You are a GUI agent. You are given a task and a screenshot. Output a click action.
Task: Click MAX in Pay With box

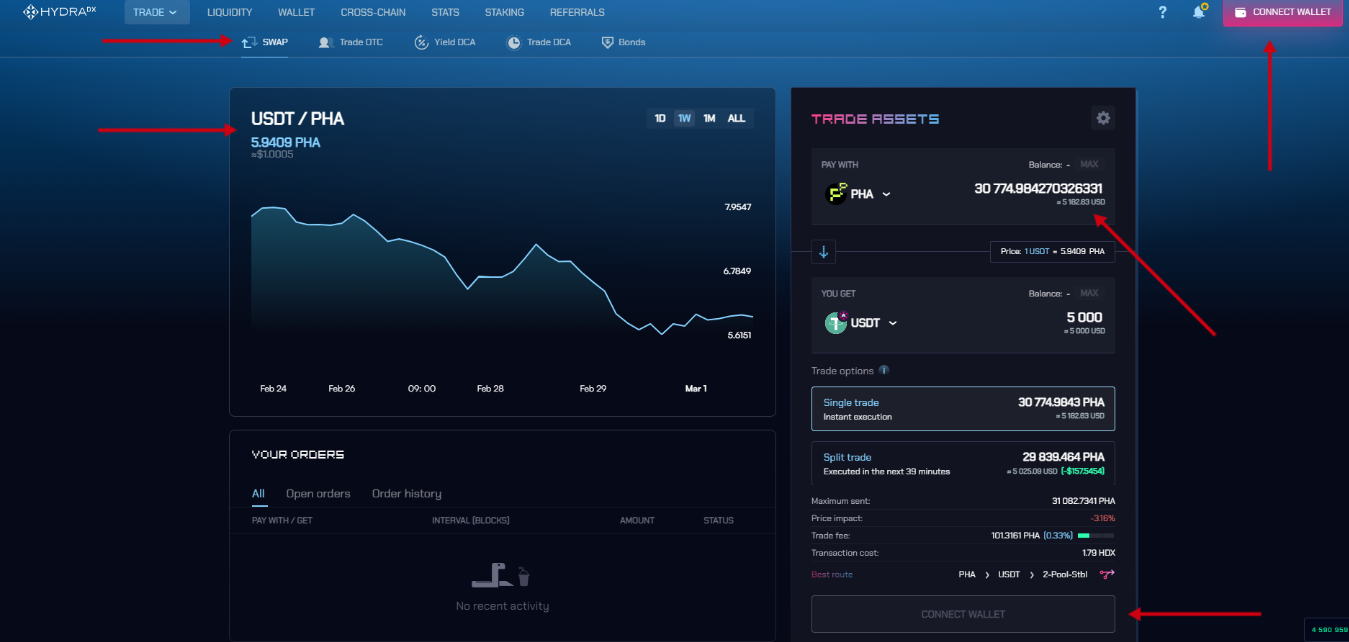pos(1089,164)
